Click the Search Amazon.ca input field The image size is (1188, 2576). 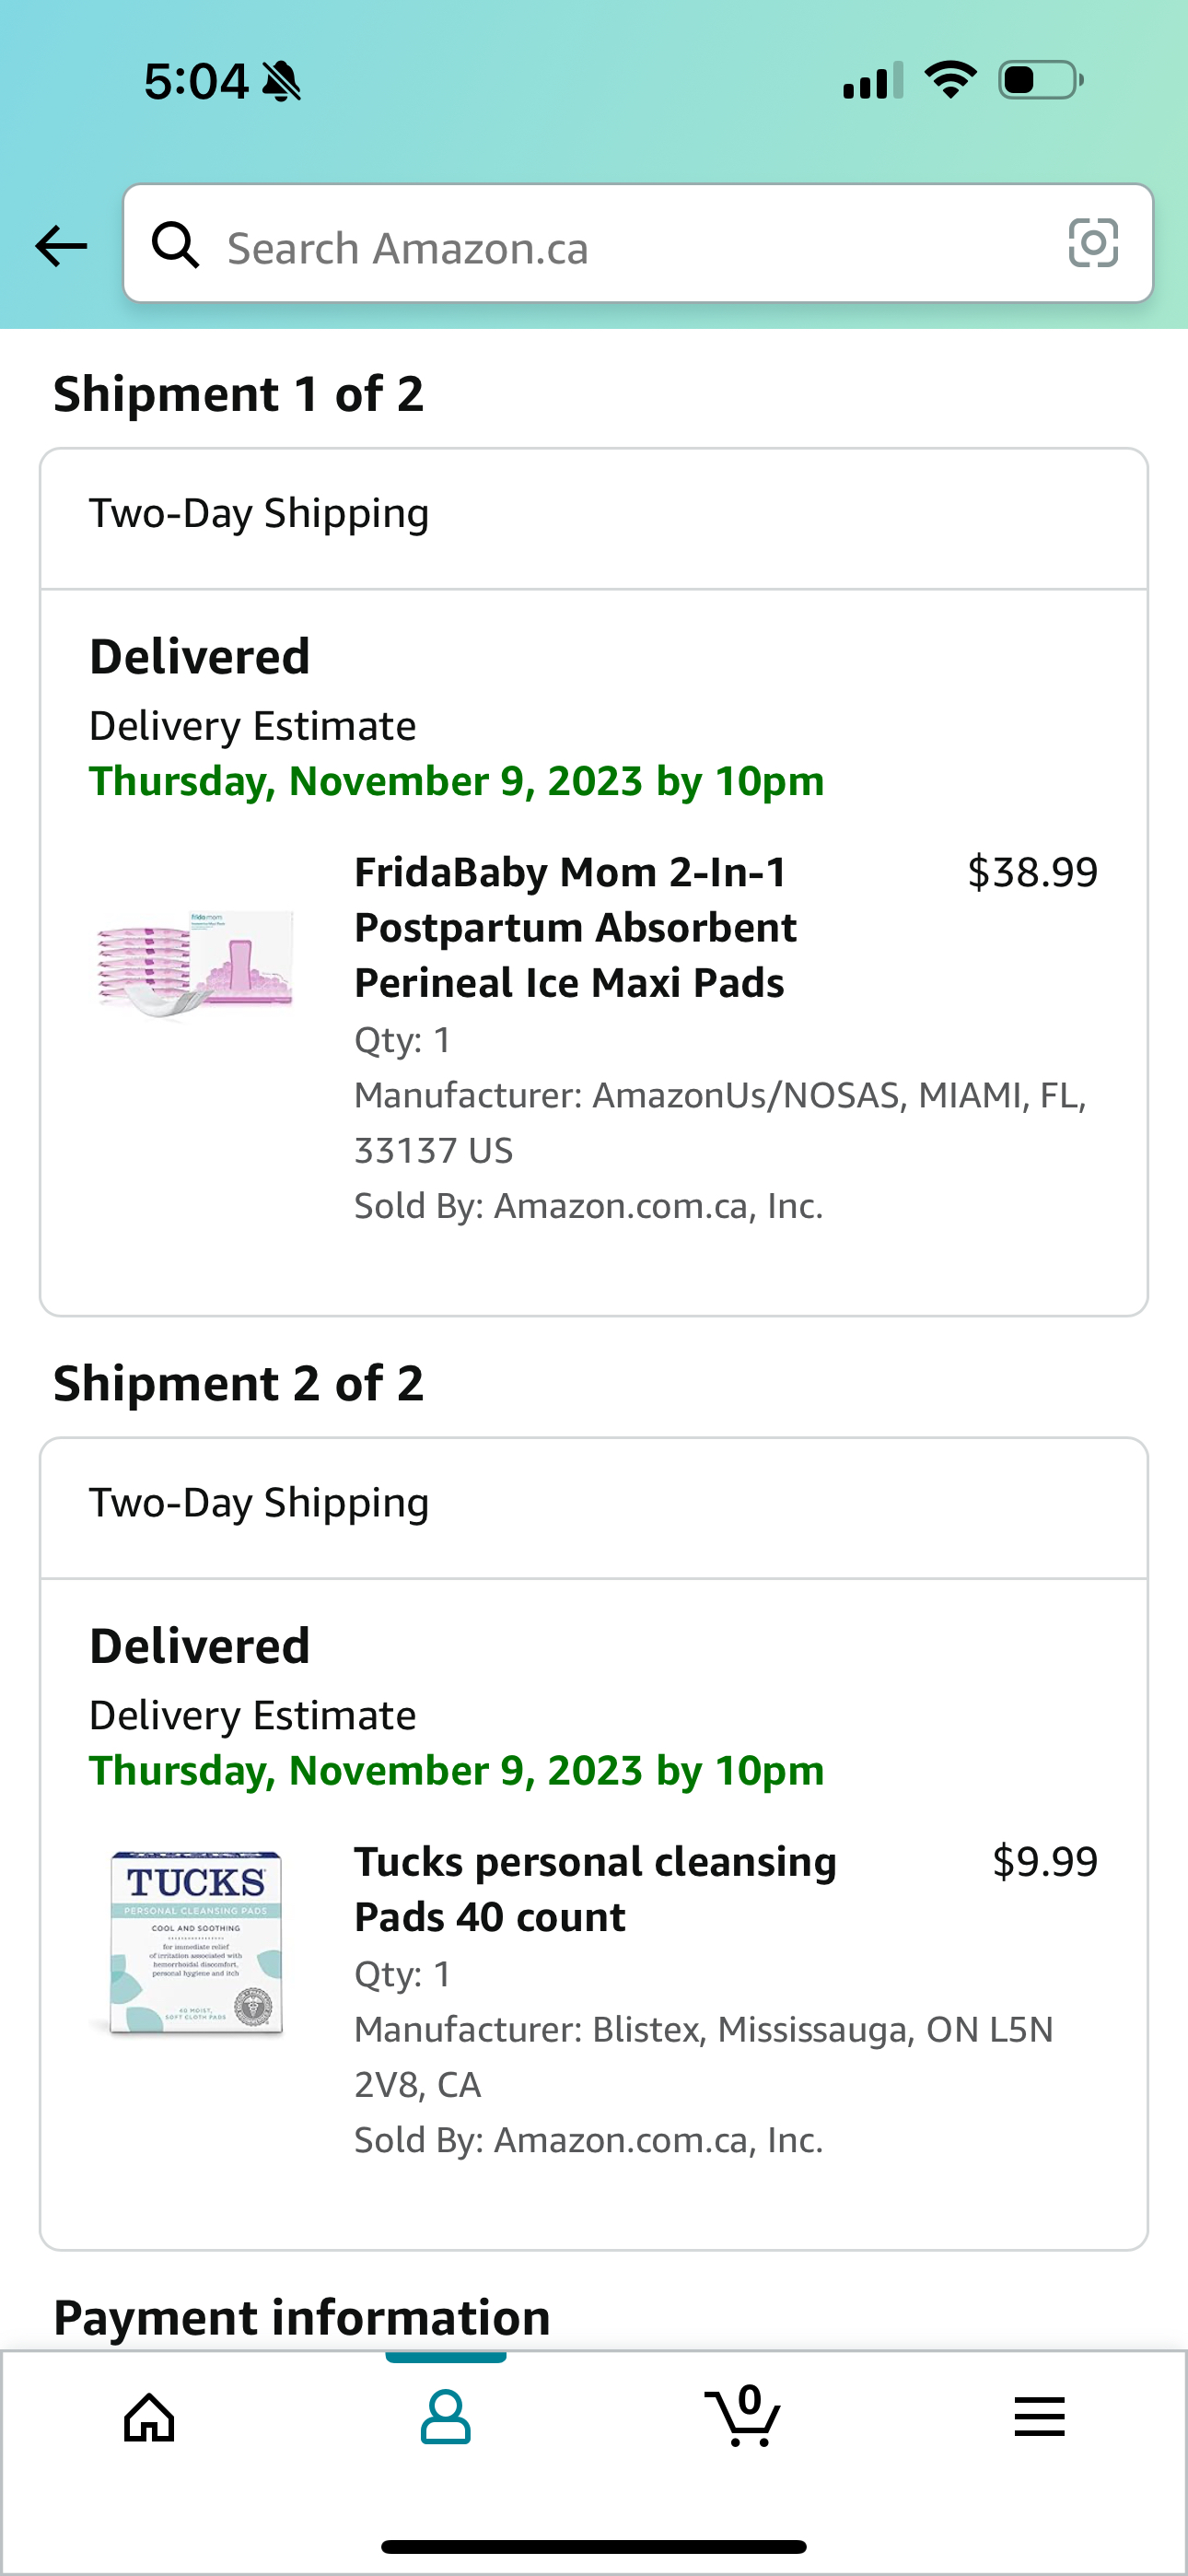click(x=620, y=247)
